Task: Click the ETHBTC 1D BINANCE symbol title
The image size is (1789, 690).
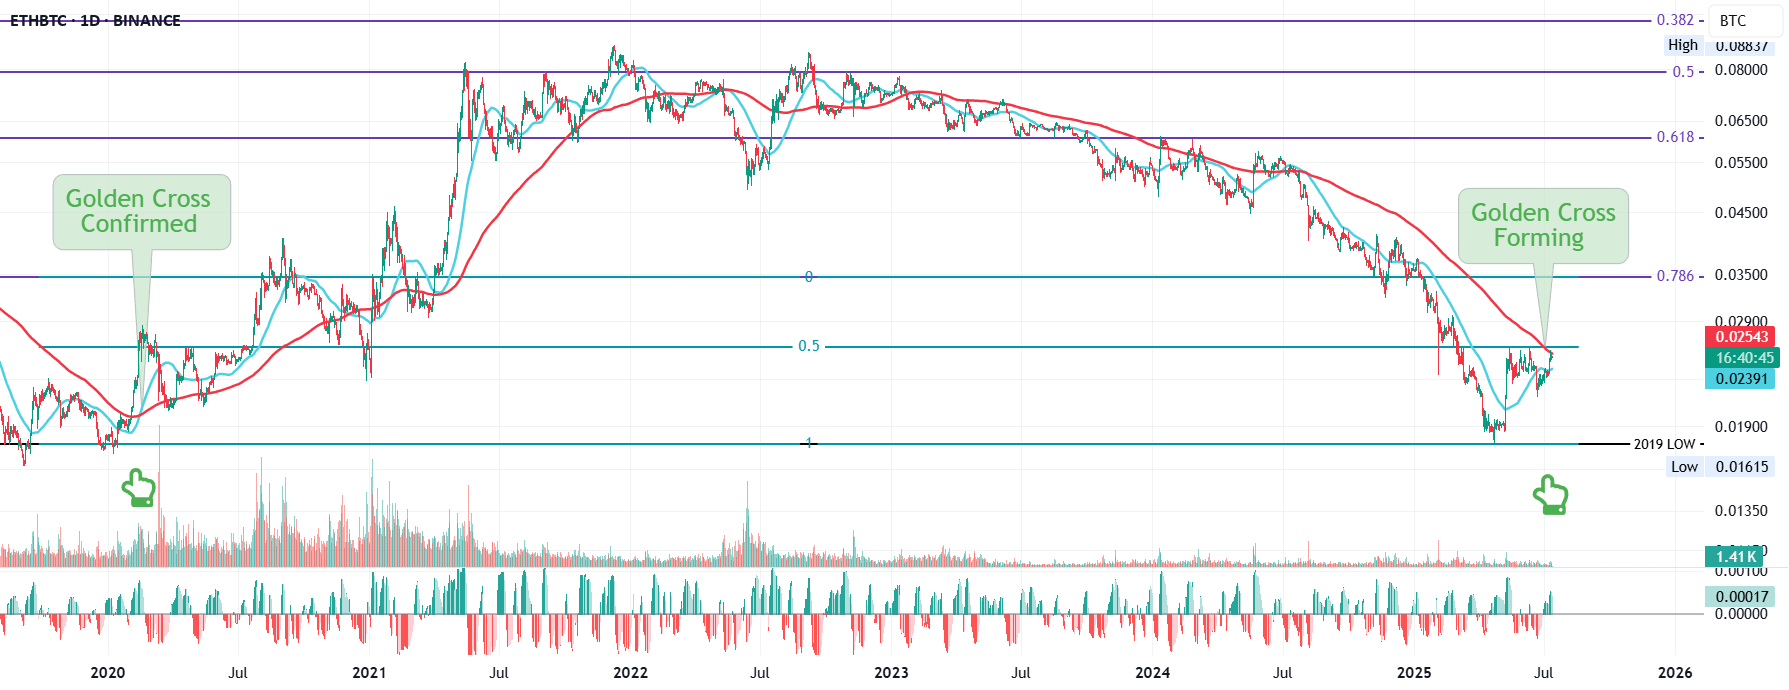Action: pos(95,20)
